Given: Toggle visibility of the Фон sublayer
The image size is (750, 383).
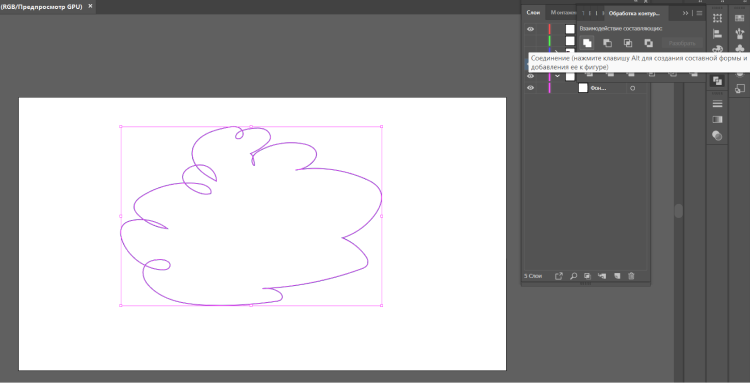Looking at the screenshot, I should pyautogui.click(x=530, y=88).
